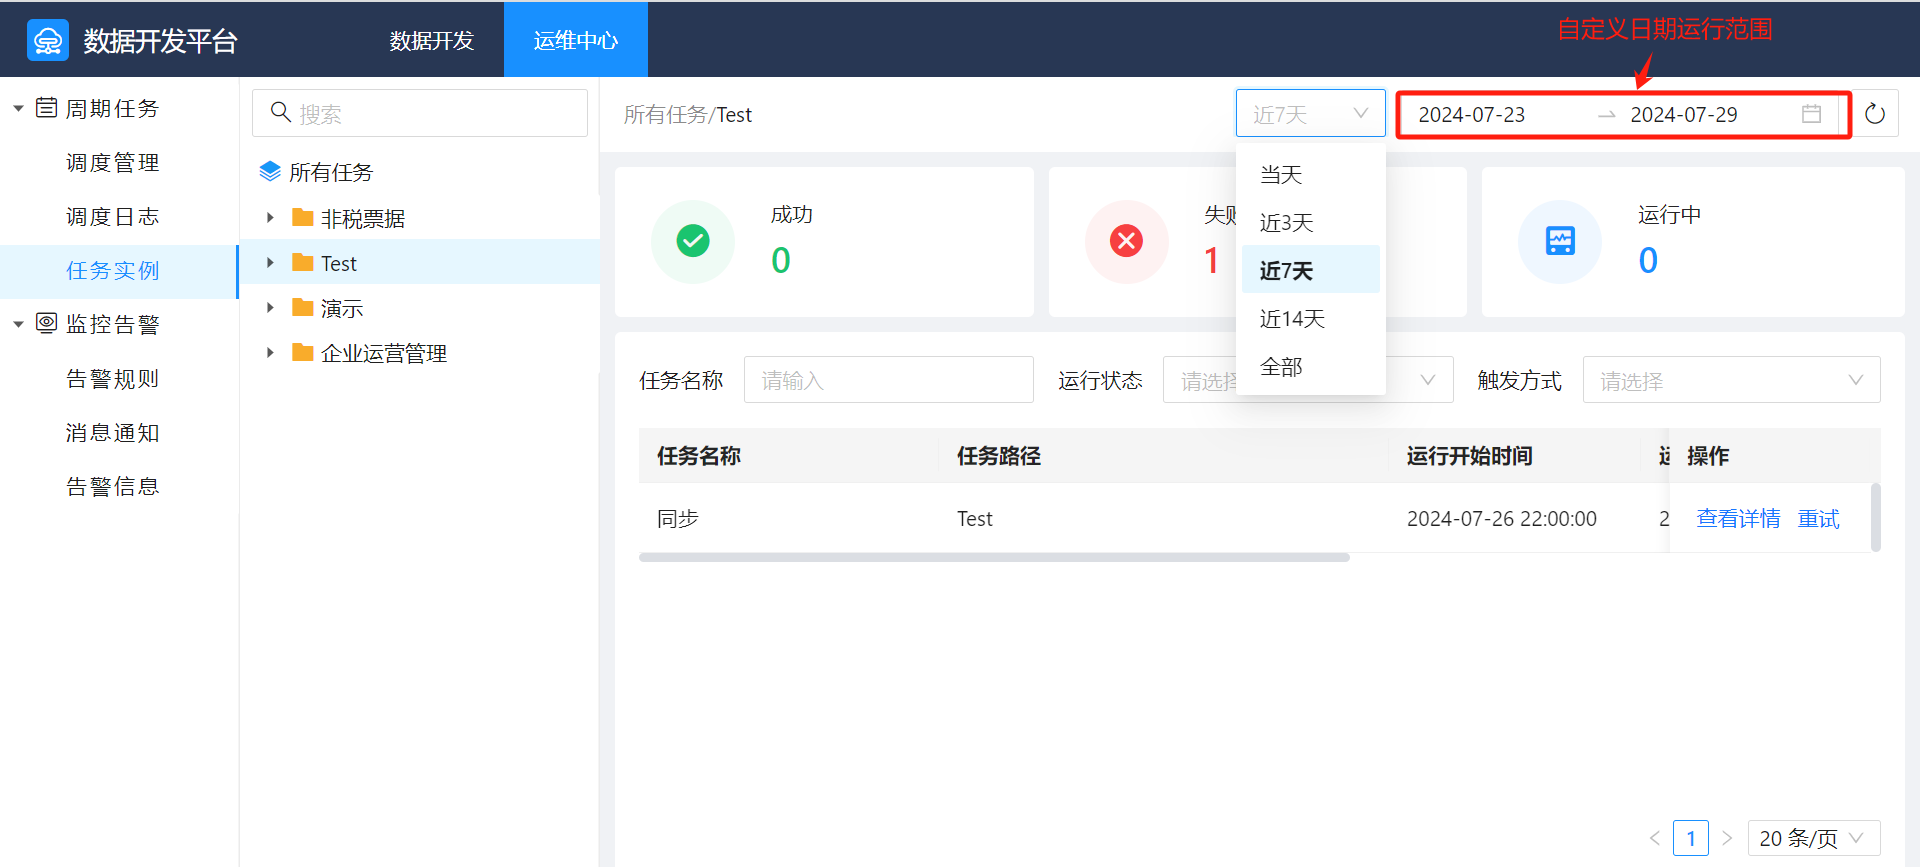Click the red failed status icon

coord(1126,241)
